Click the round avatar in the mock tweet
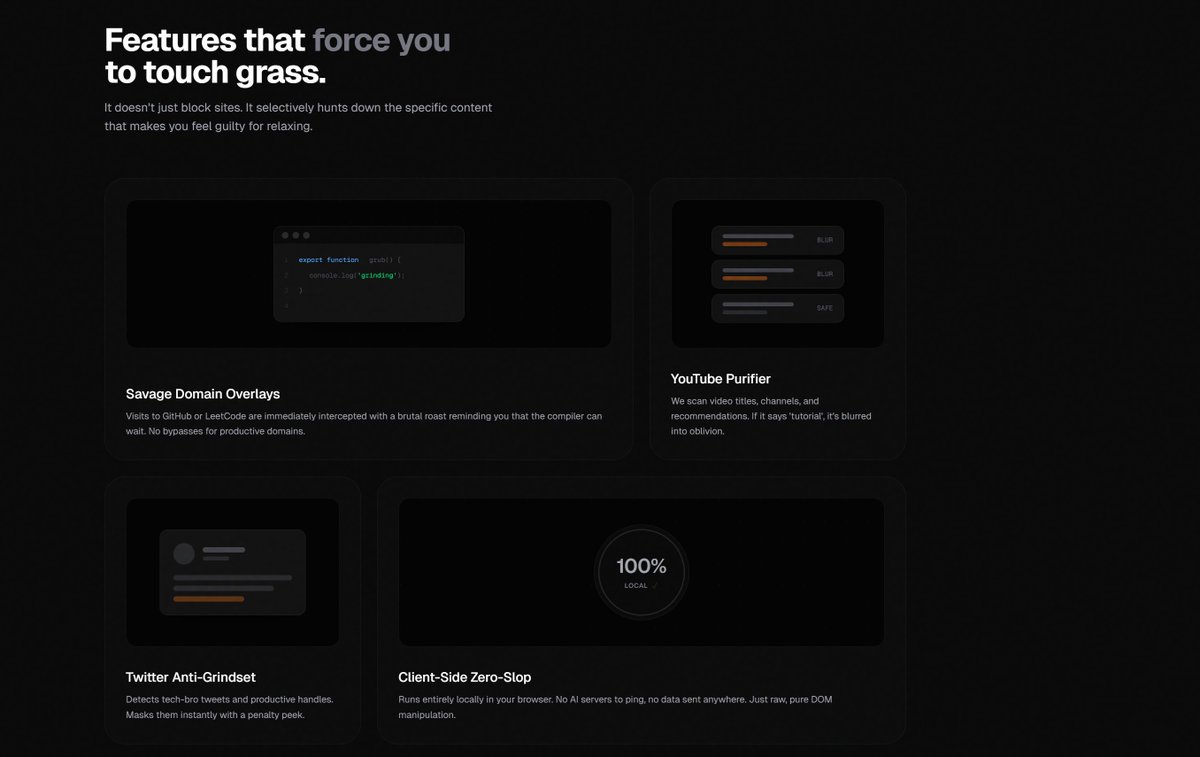The width and height of the screenshot is (1200, 757). [184, 553]
